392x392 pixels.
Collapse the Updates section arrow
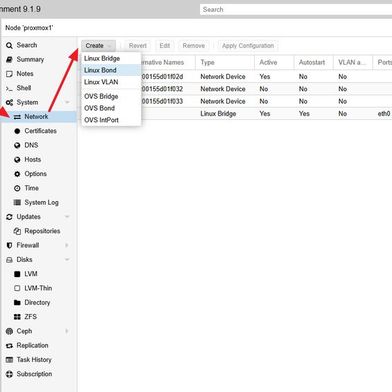click(67, 217)
